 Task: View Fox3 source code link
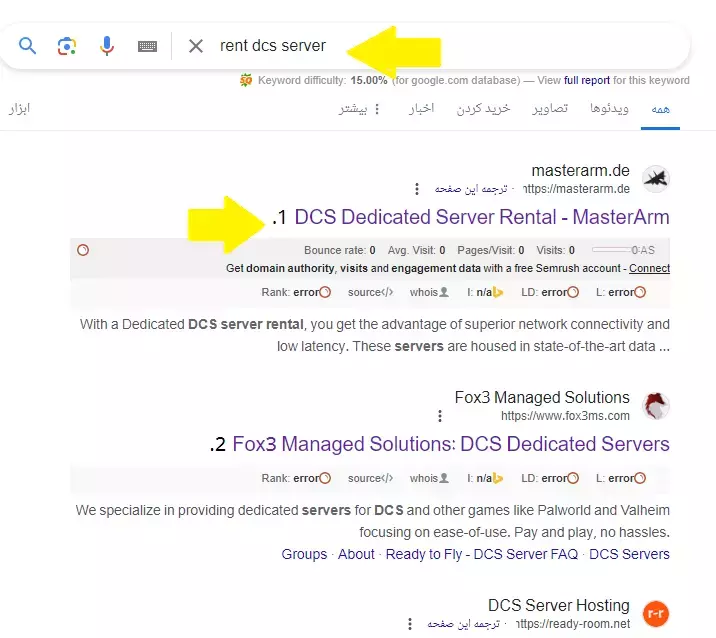point(370,478)
